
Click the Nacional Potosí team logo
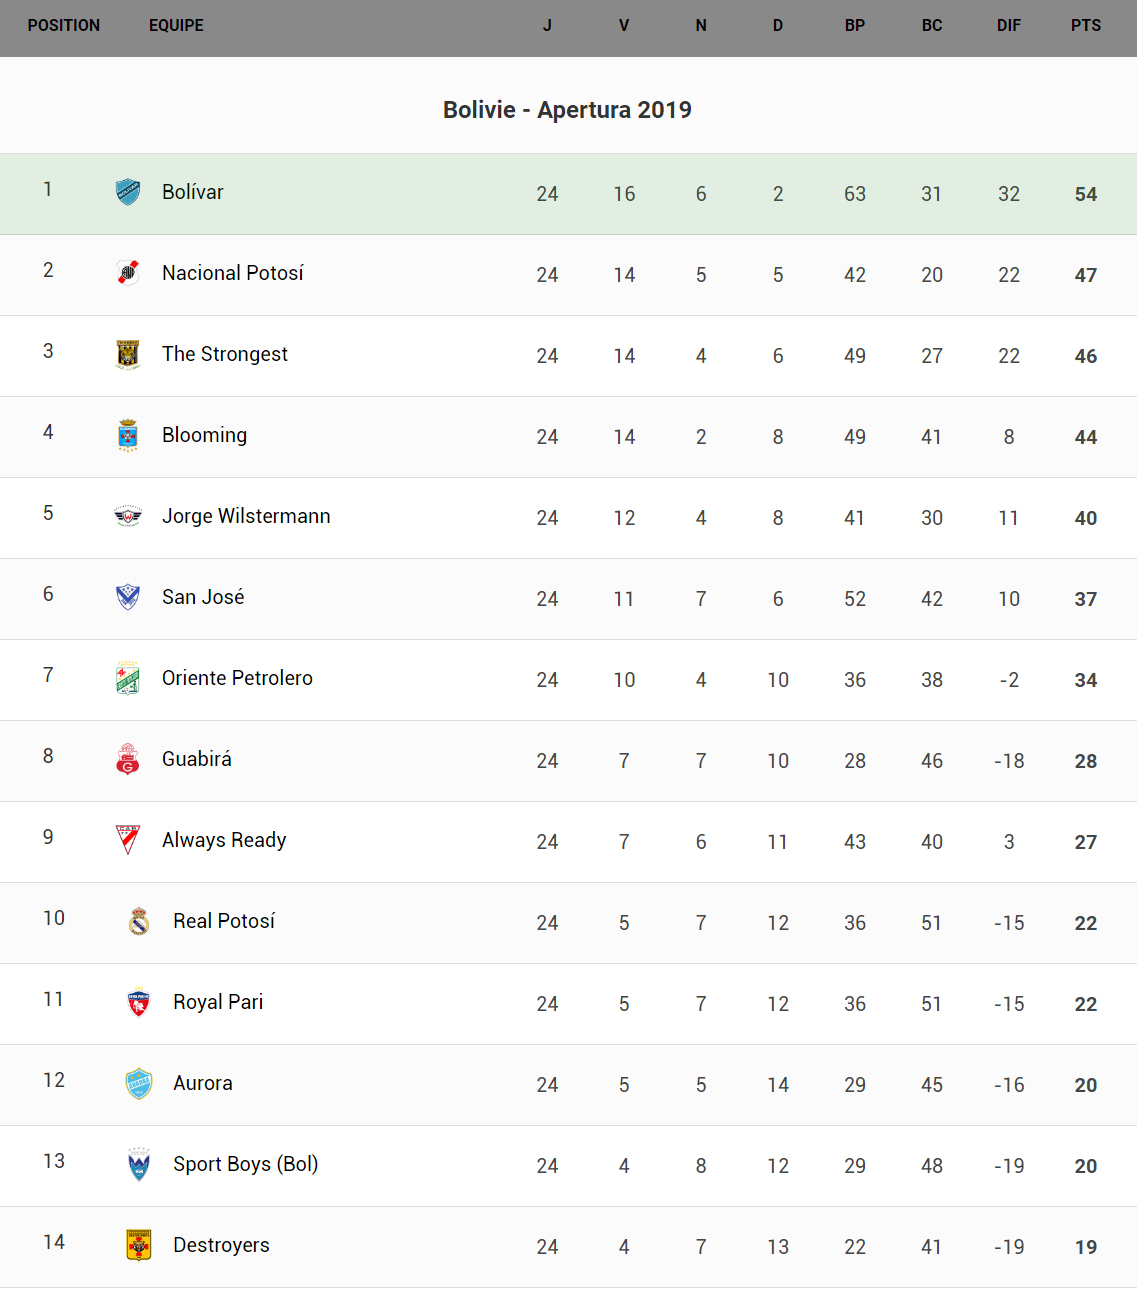pyautogui.click(x=128, y=273)
